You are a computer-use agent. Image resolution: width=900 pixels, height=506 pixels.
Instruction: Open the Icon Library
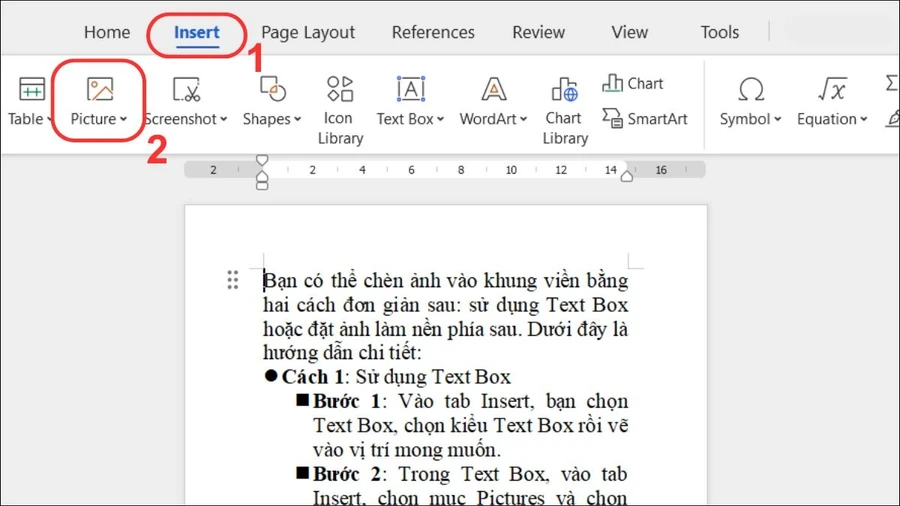pyautogui.click(x=340, y=111)
